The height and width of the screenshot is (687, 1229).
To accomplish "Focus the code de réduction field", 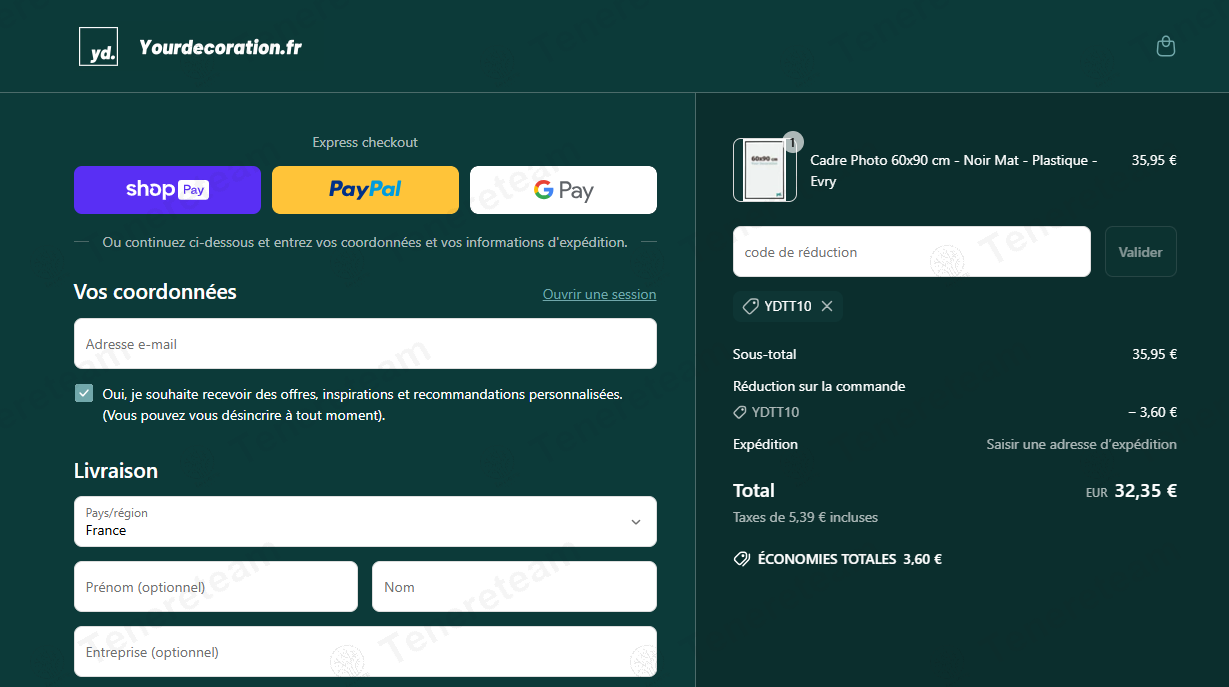I will [x=911, y=252].
